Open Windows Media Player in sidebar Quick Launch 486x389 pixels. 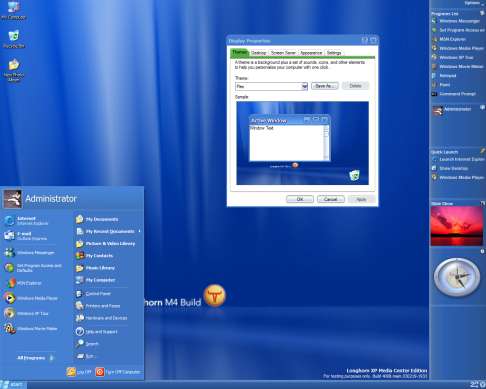tap(458, 178)
